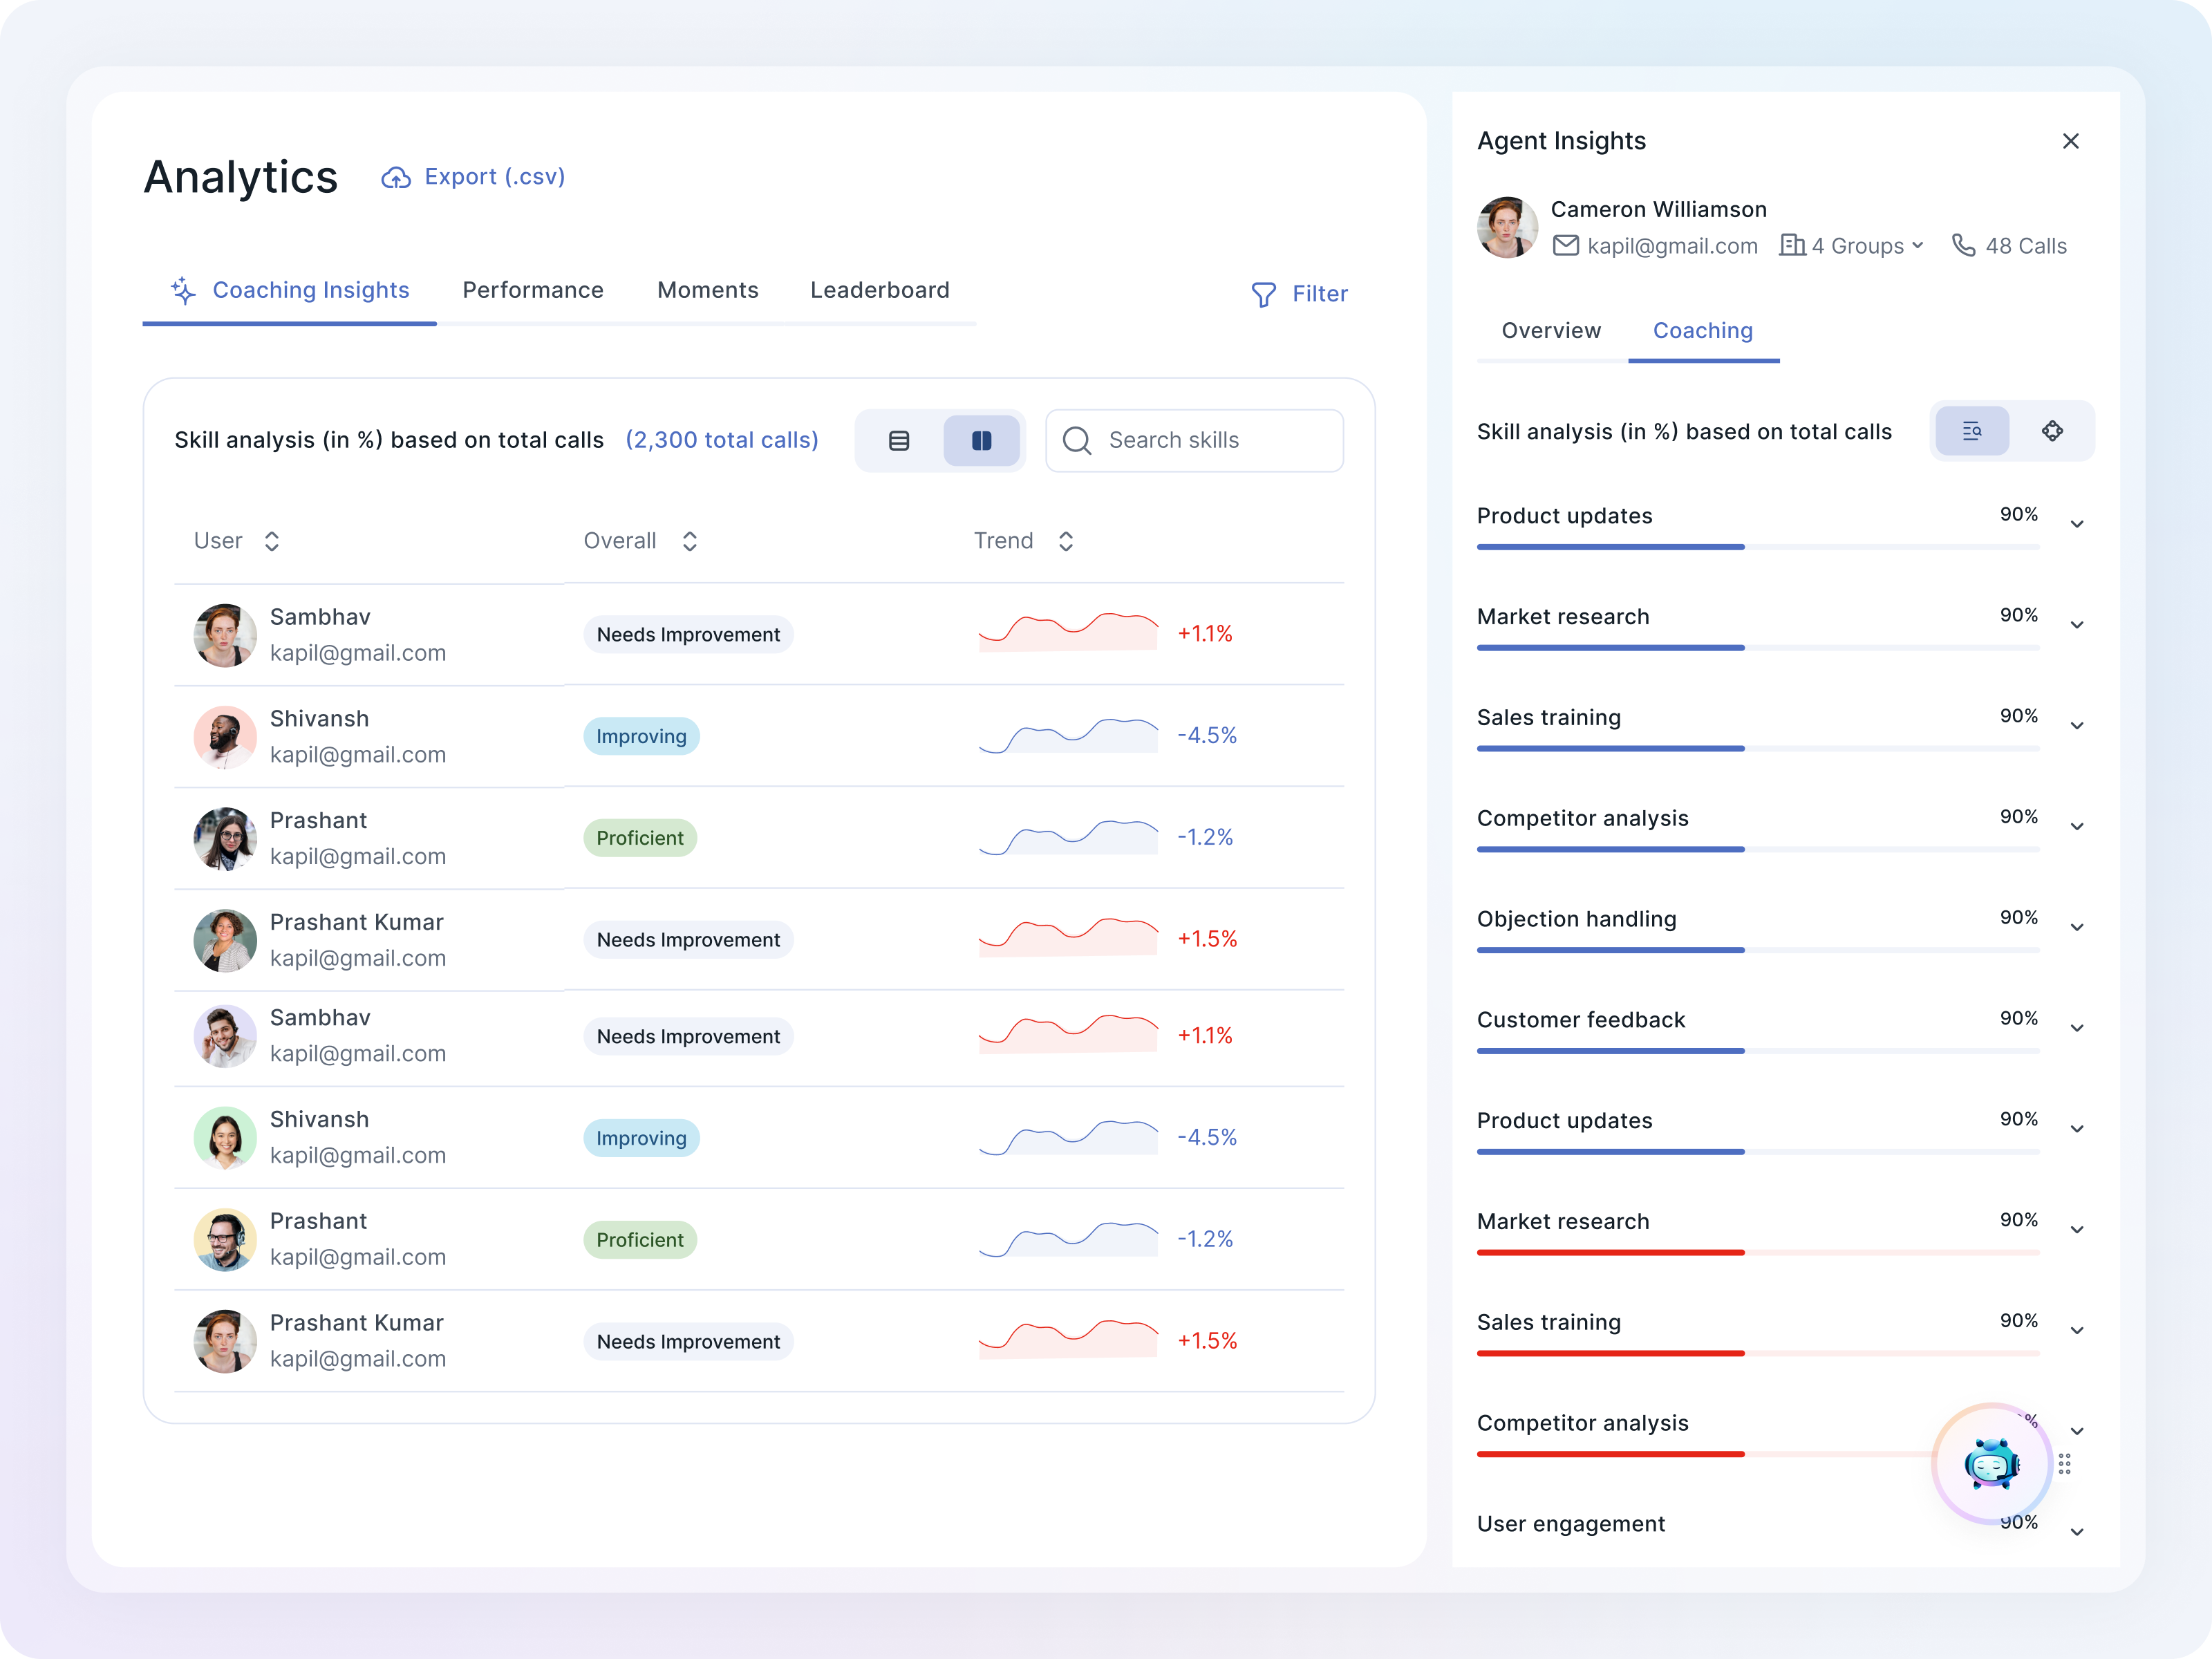Close the Agent Insights panel

tap(2070, 141)
